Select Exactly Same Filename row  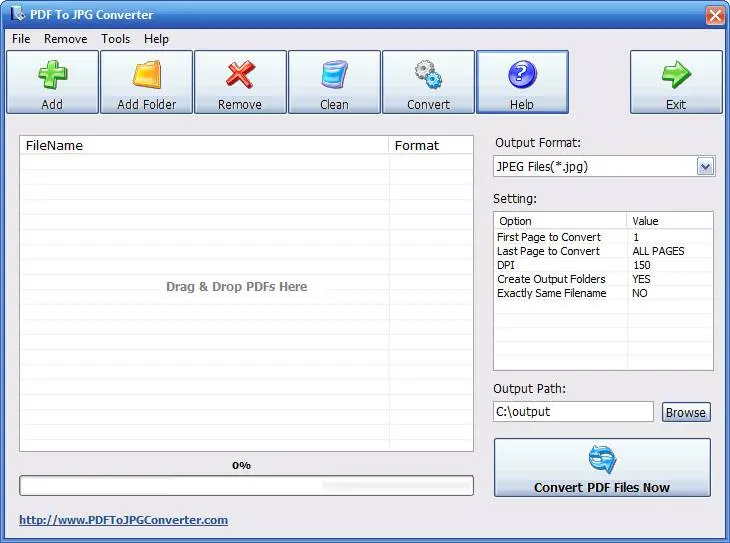tap(603, 293)
